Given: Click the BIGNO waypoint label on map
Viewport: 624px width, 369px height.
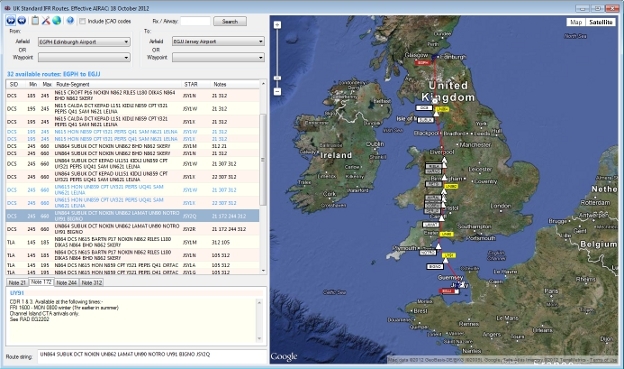Looking at the screenshot, I should point(435,266).
